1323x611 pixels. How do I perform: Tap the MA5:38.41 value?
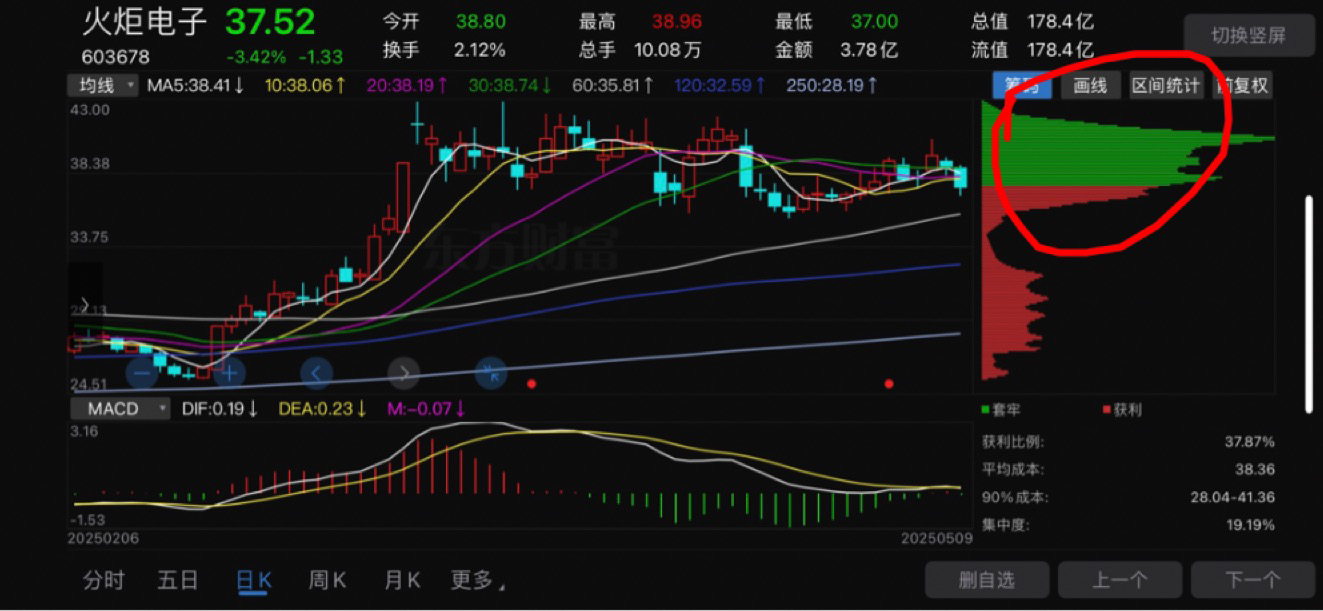coord(196,86)
